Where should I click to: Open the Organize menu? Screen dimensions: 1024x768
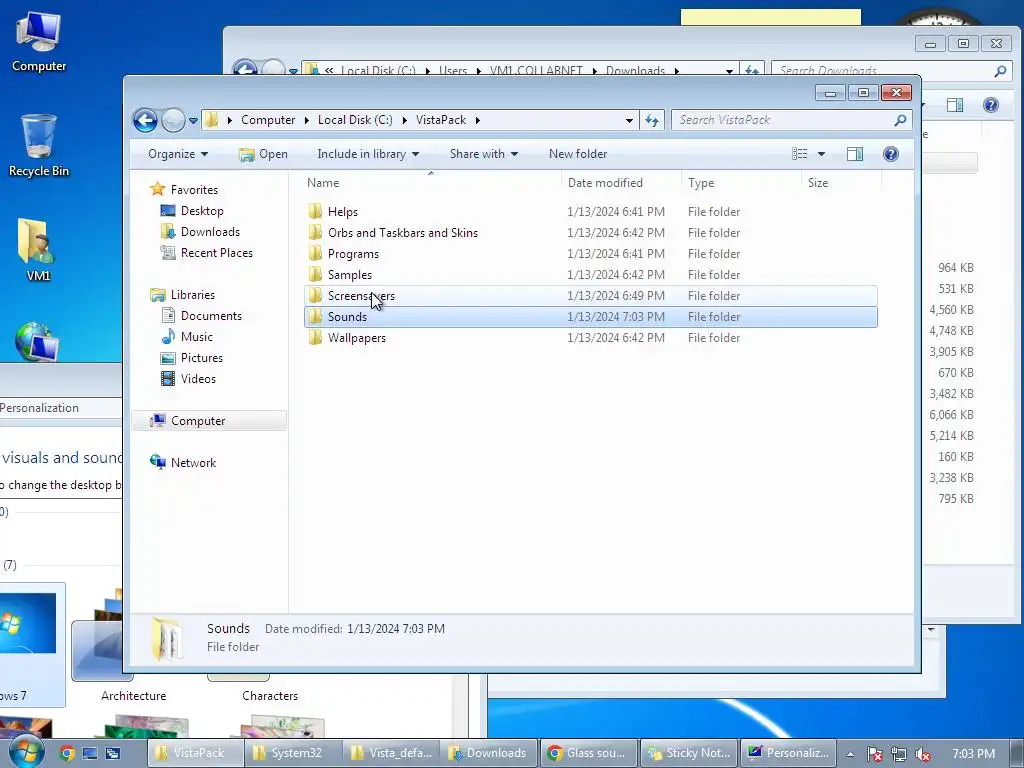pyautogui.click(x=178, y=154)
